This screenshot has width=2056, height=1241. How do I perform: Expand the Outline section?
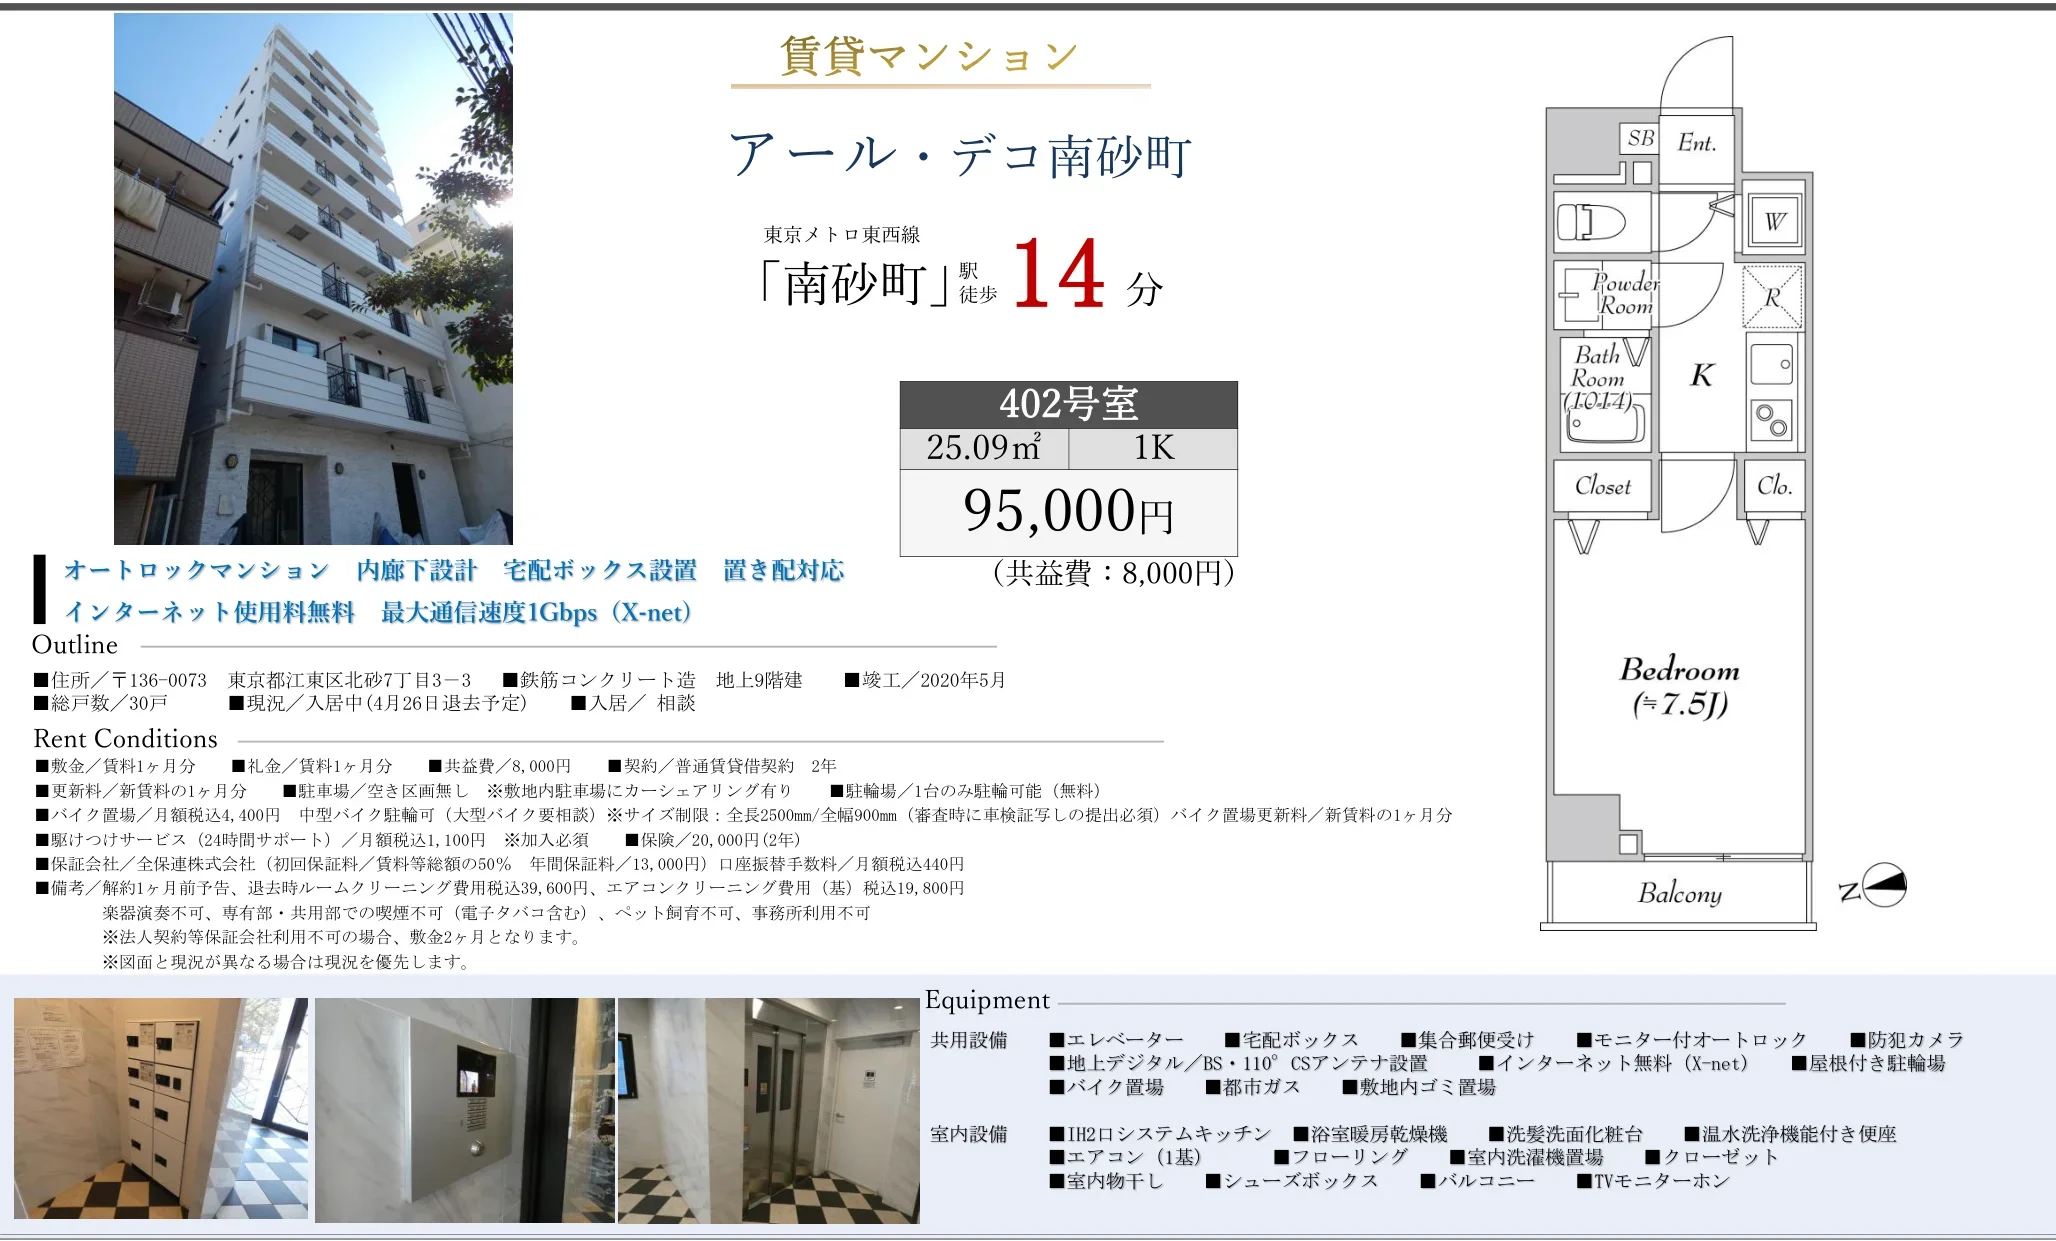pyautogui.click(x=74, y=645)
